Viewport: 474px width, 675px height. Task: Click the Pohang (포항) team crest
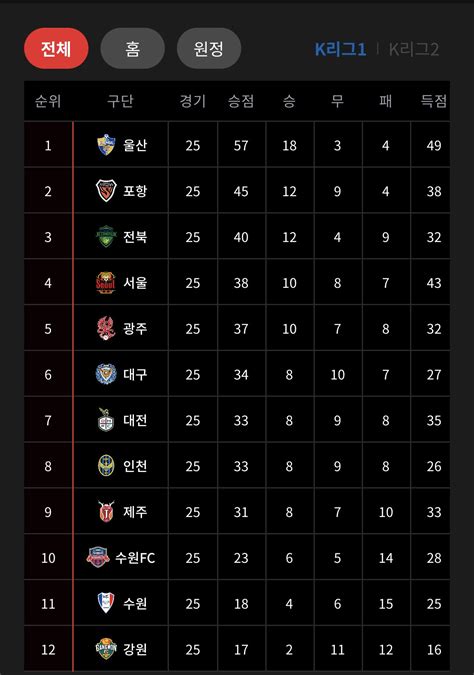click(x=106, y=191)
